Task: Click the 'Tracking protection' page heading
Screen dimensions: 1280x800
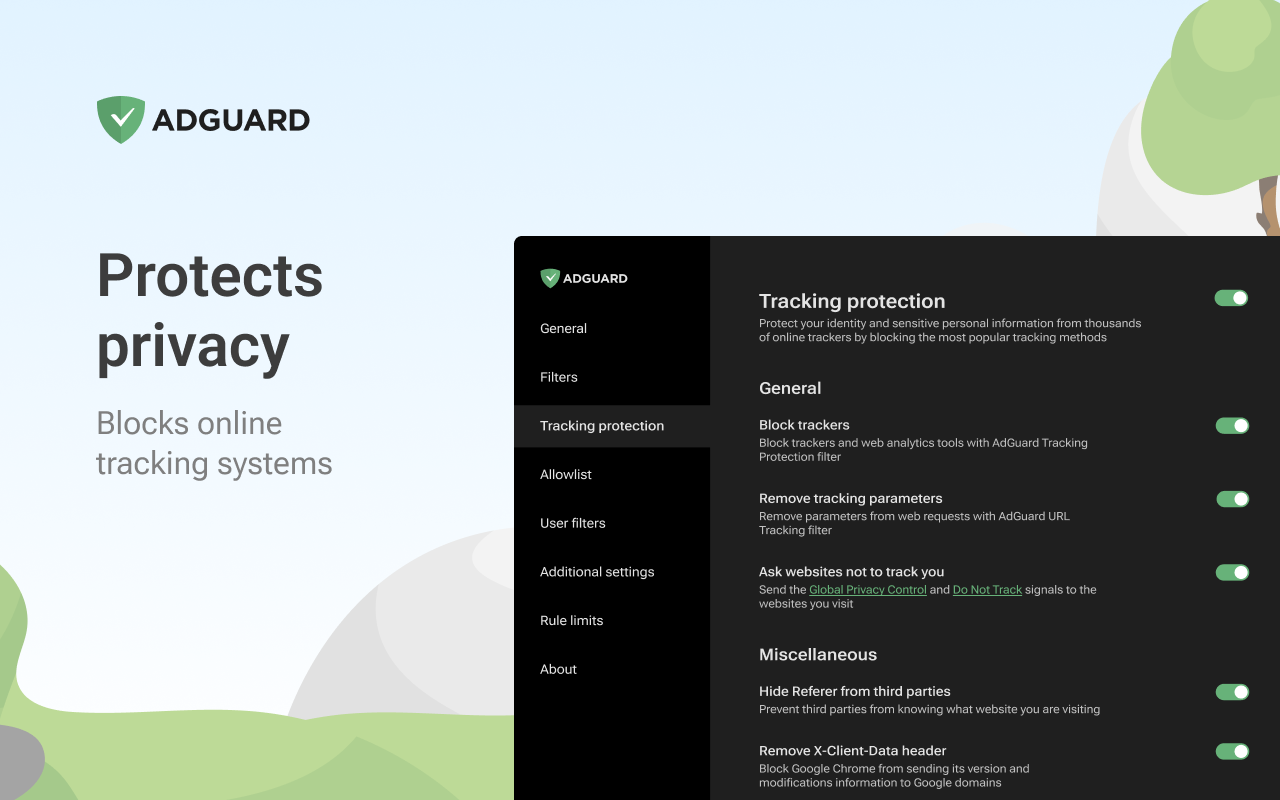Action: [852, 301]
